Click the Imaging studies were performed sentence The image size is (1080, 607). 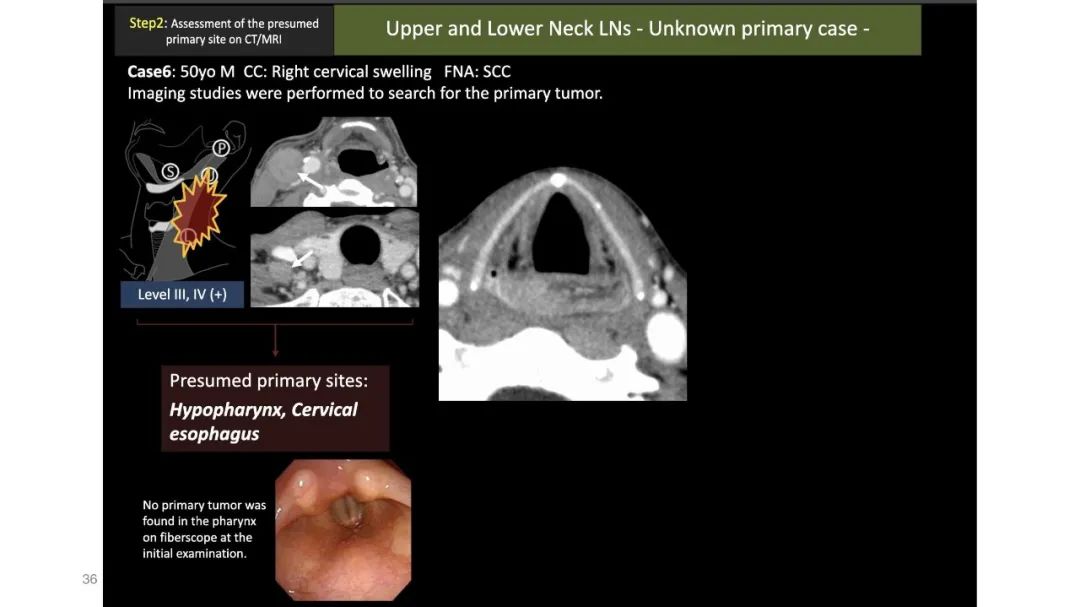point(365,93)
